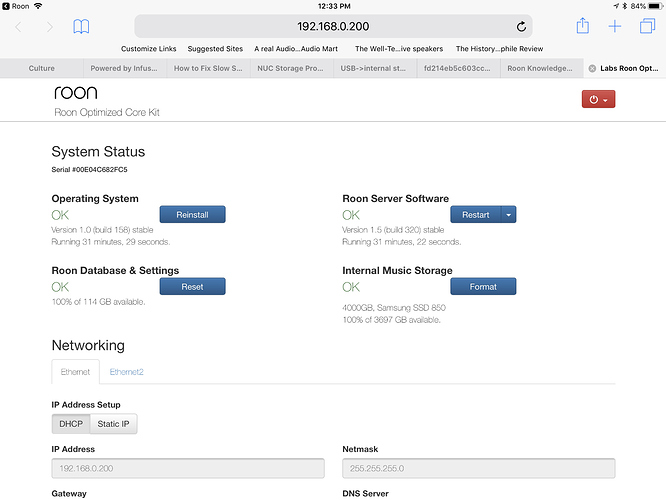The image size is (666, 500).
Task: Close the Labs Roon Opt tab
Action: [x=592, y=68]
